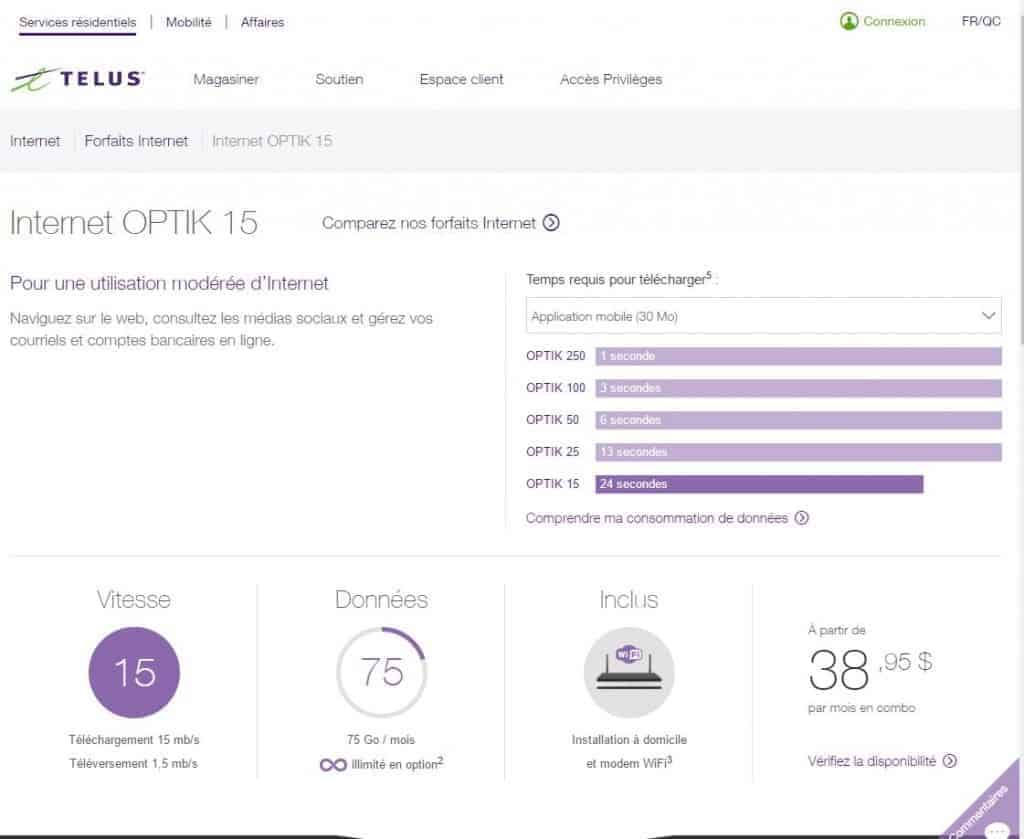Go to Internet breadcrumb link

pos(35,141)
